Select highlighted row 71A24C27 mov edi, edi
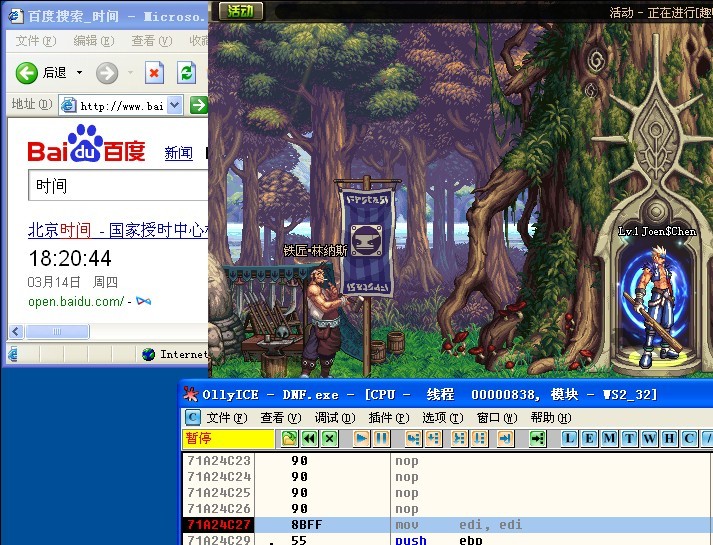Image resolution: width=713 pixels, height=545 pixels. (x=447, y=525)
